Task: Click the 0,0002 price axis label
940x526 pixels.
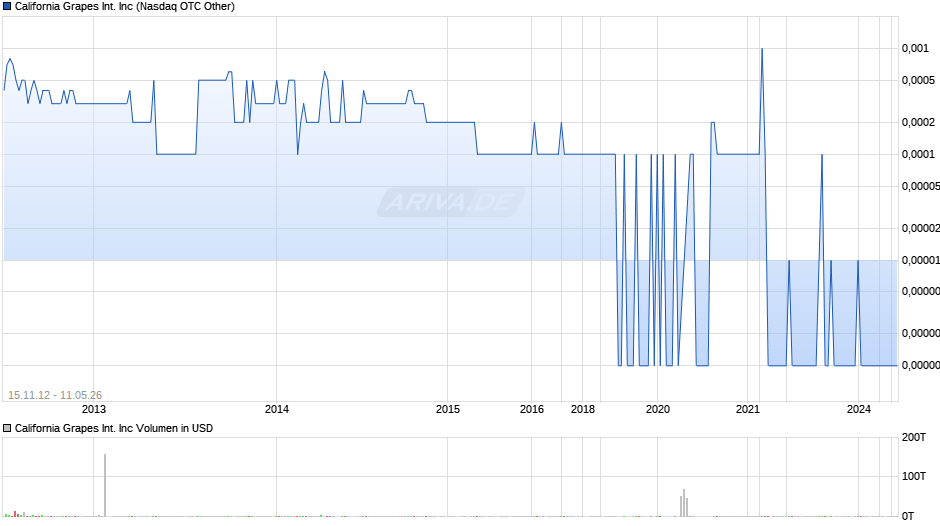Action: pos(918,122)
